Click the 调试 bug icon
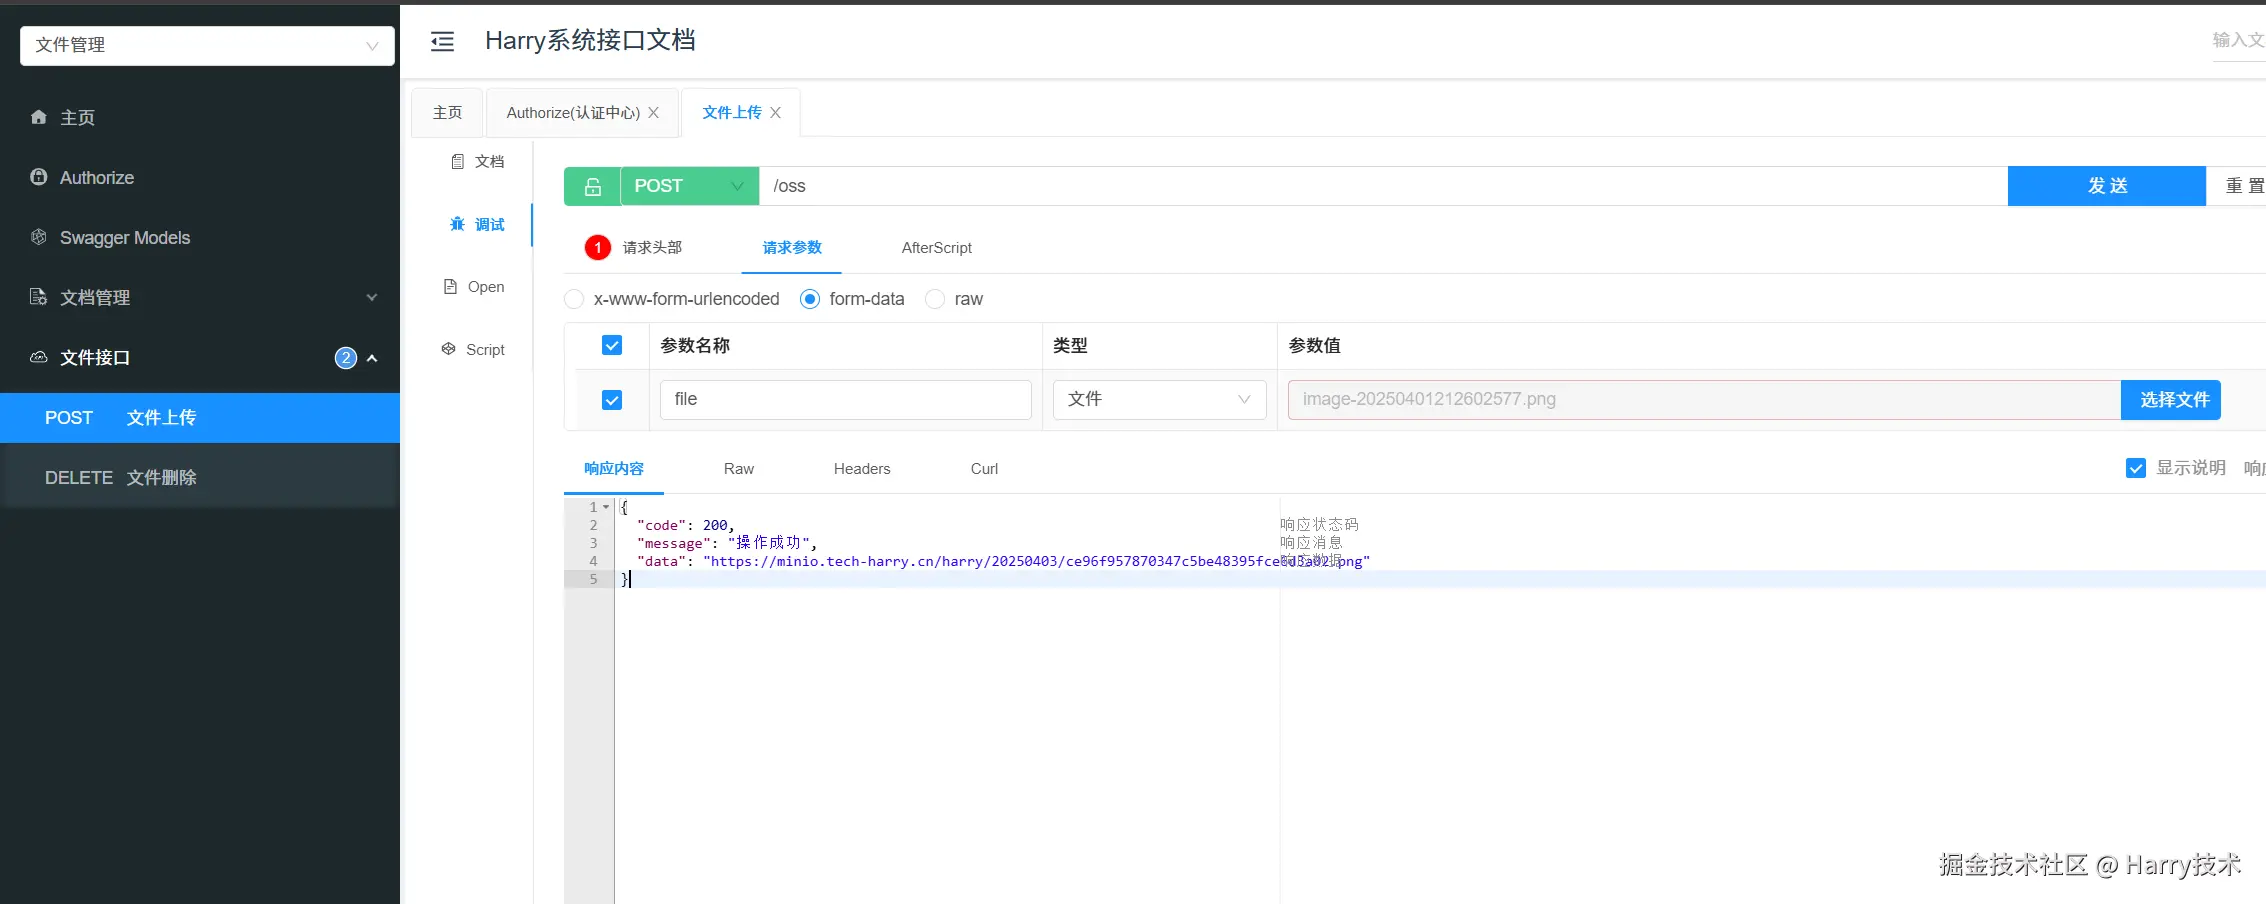Screen dimensions: 2266x904 (457, 224)
